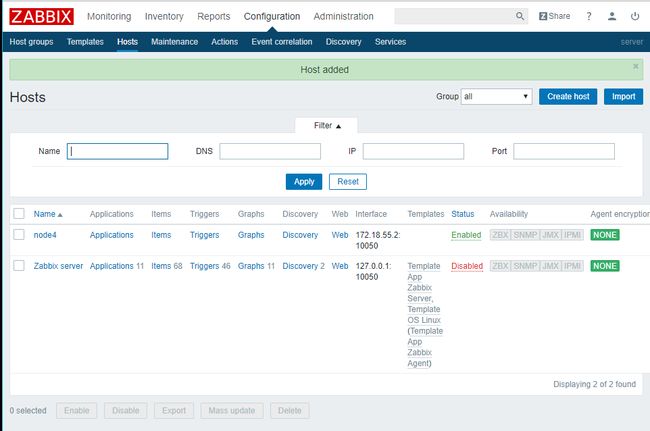650x431 pixels.
Task: Dismiss the Host added message
Action: [635, 66]
